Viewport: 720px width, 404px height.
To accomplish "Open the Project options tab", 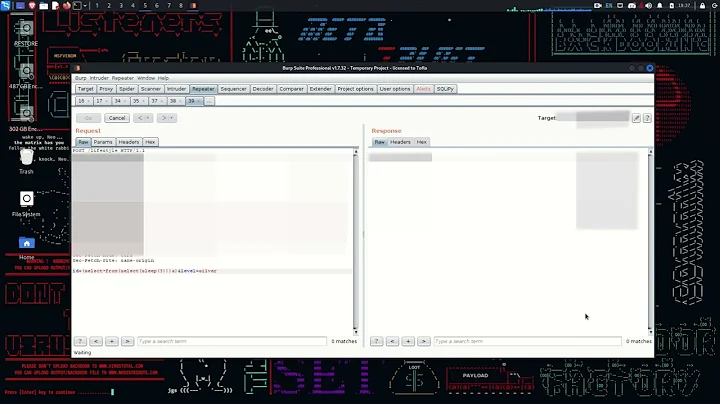I will 355,89.
